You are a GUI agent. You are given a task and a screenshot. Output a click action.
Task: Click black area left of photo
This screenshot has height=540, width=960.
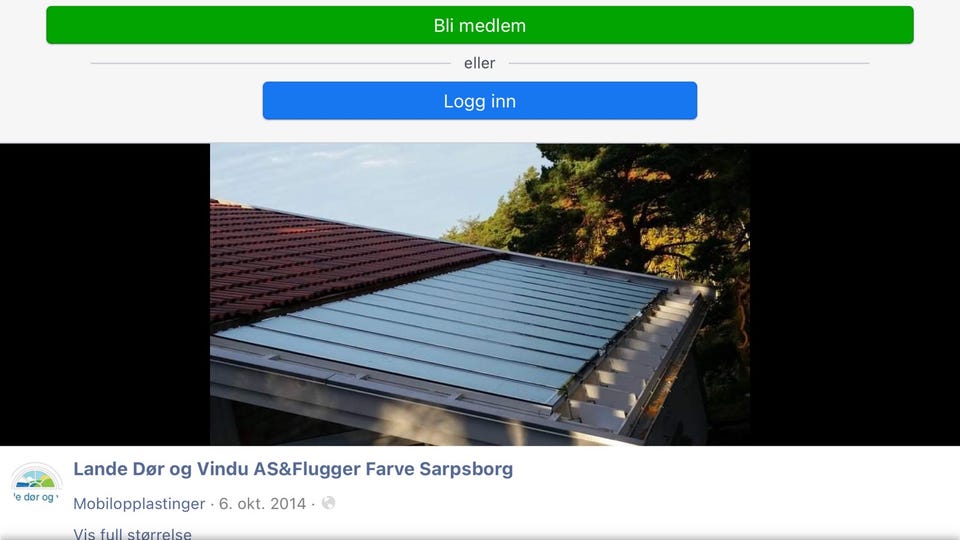tap(105, 294)
